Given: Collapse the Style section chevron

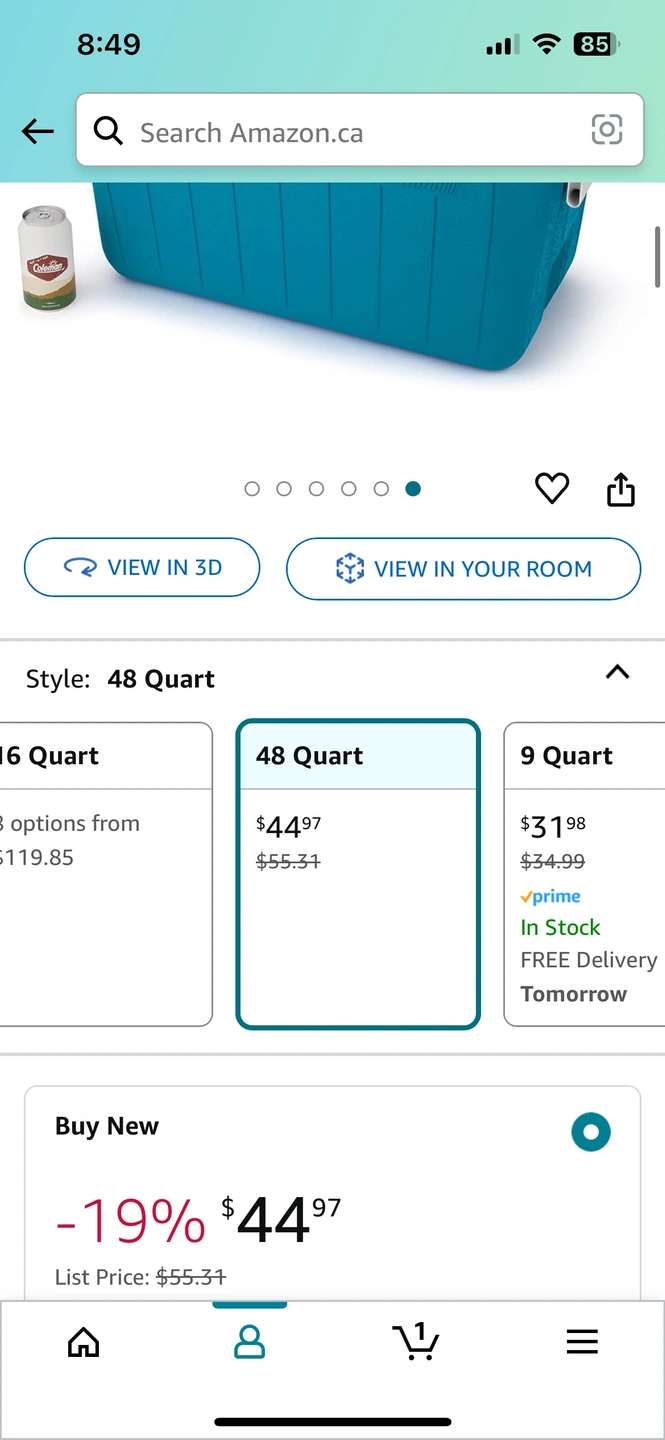Looking at the screenshot, I should click(x=618, y=673).
